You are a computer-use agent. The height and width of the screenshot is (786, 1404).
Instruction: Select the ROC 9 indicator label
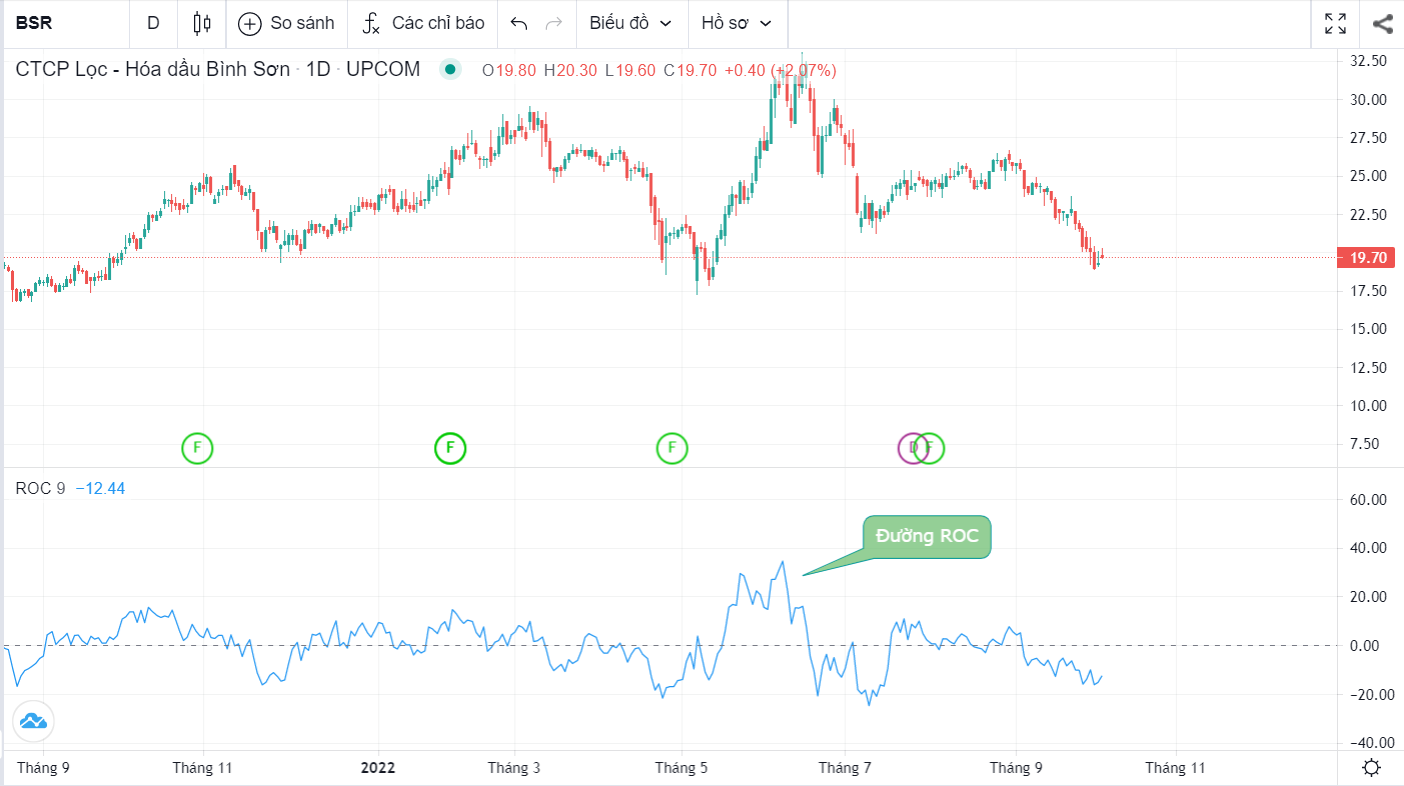(40, 488)
